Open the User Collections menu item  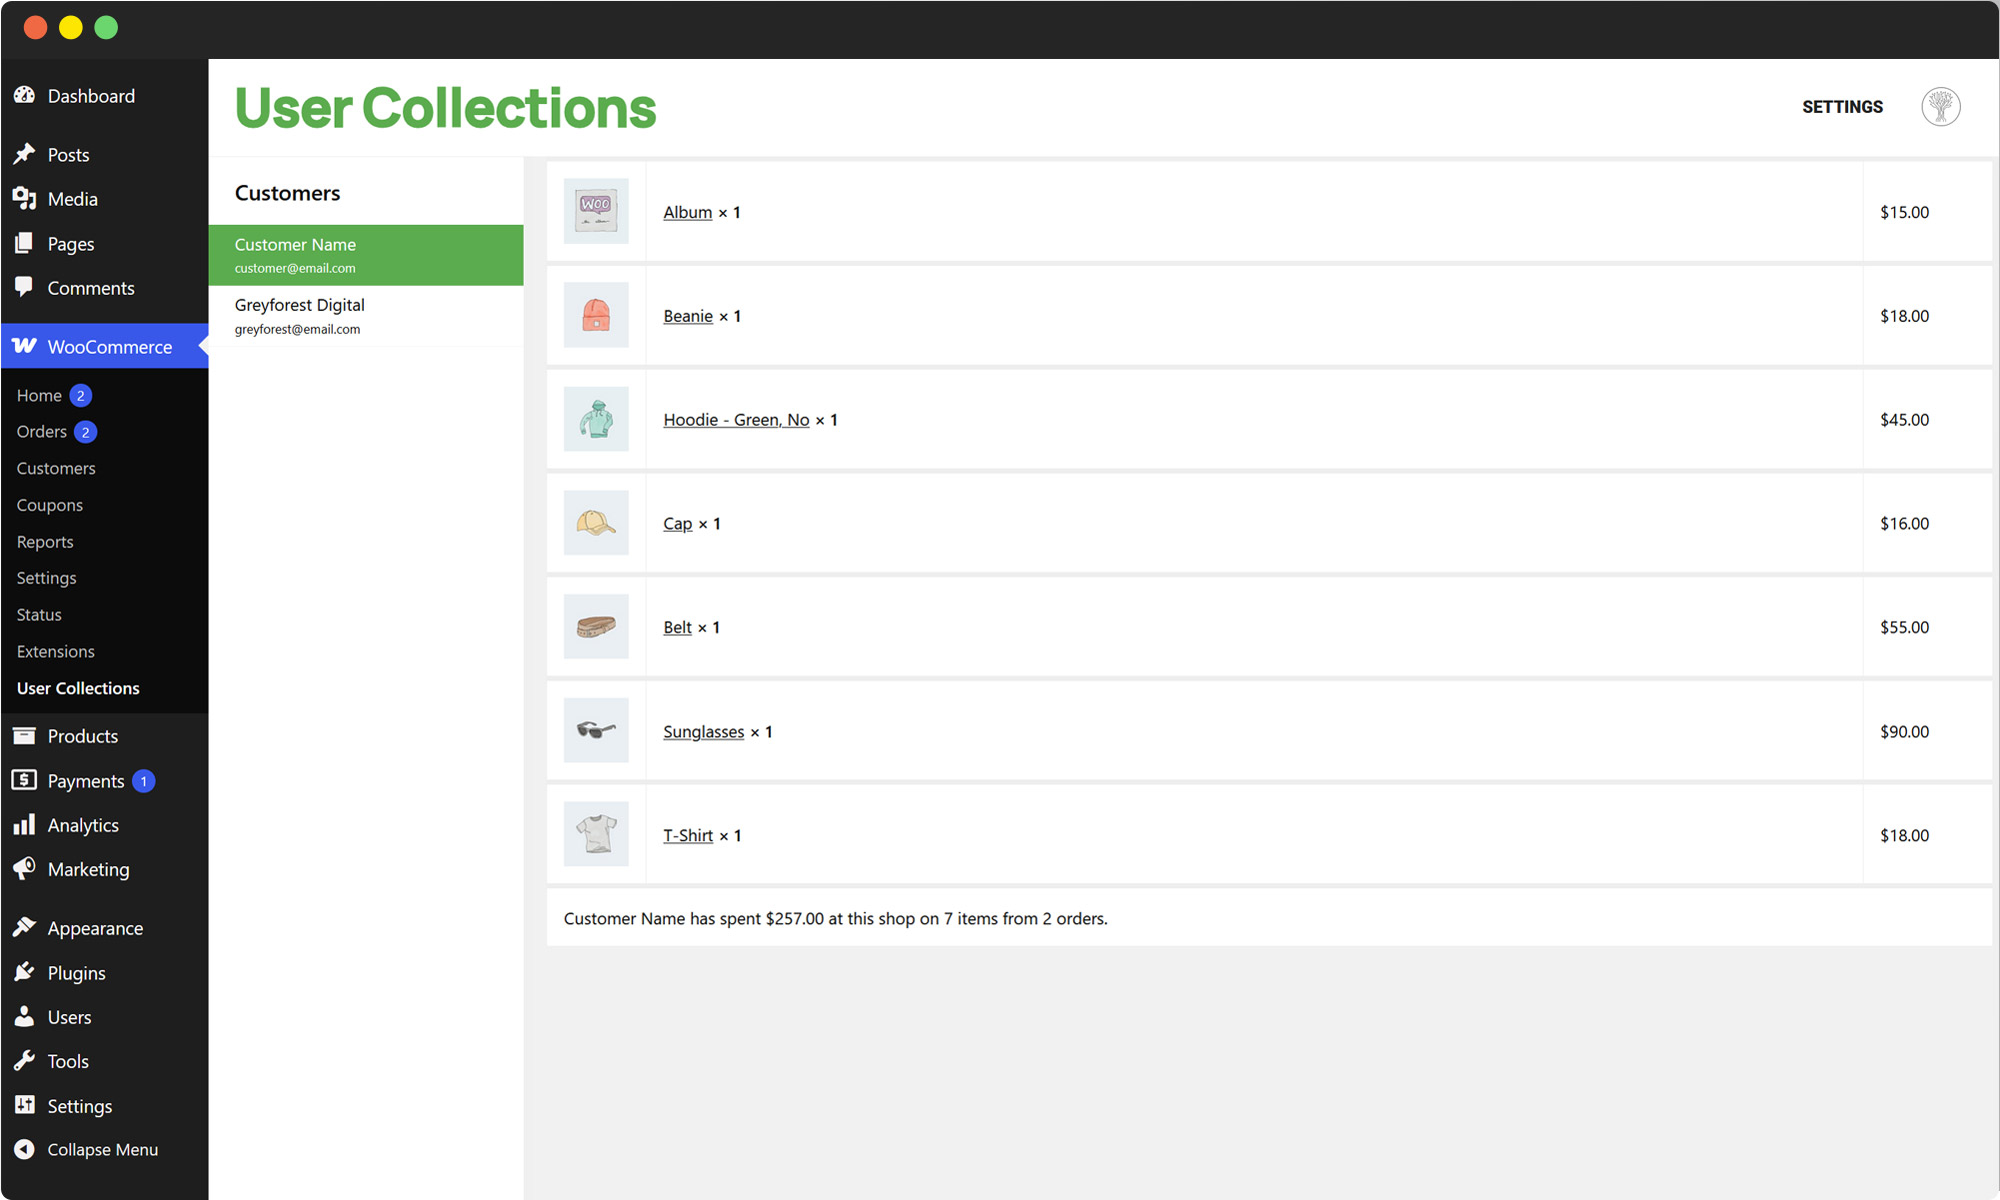[77, 688]
